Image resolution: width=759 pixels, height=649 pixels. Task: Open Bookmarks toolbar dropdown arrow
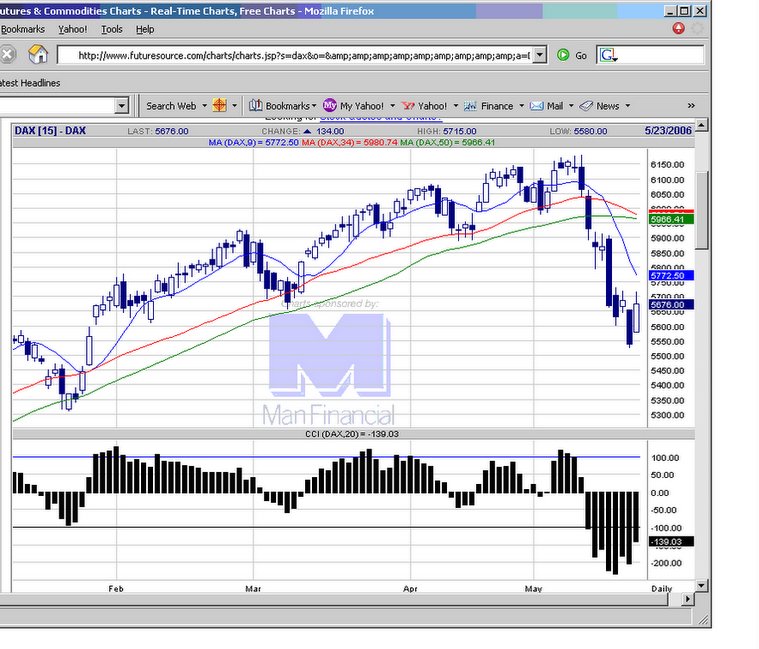pyautogui.click(x=314, y=106)
